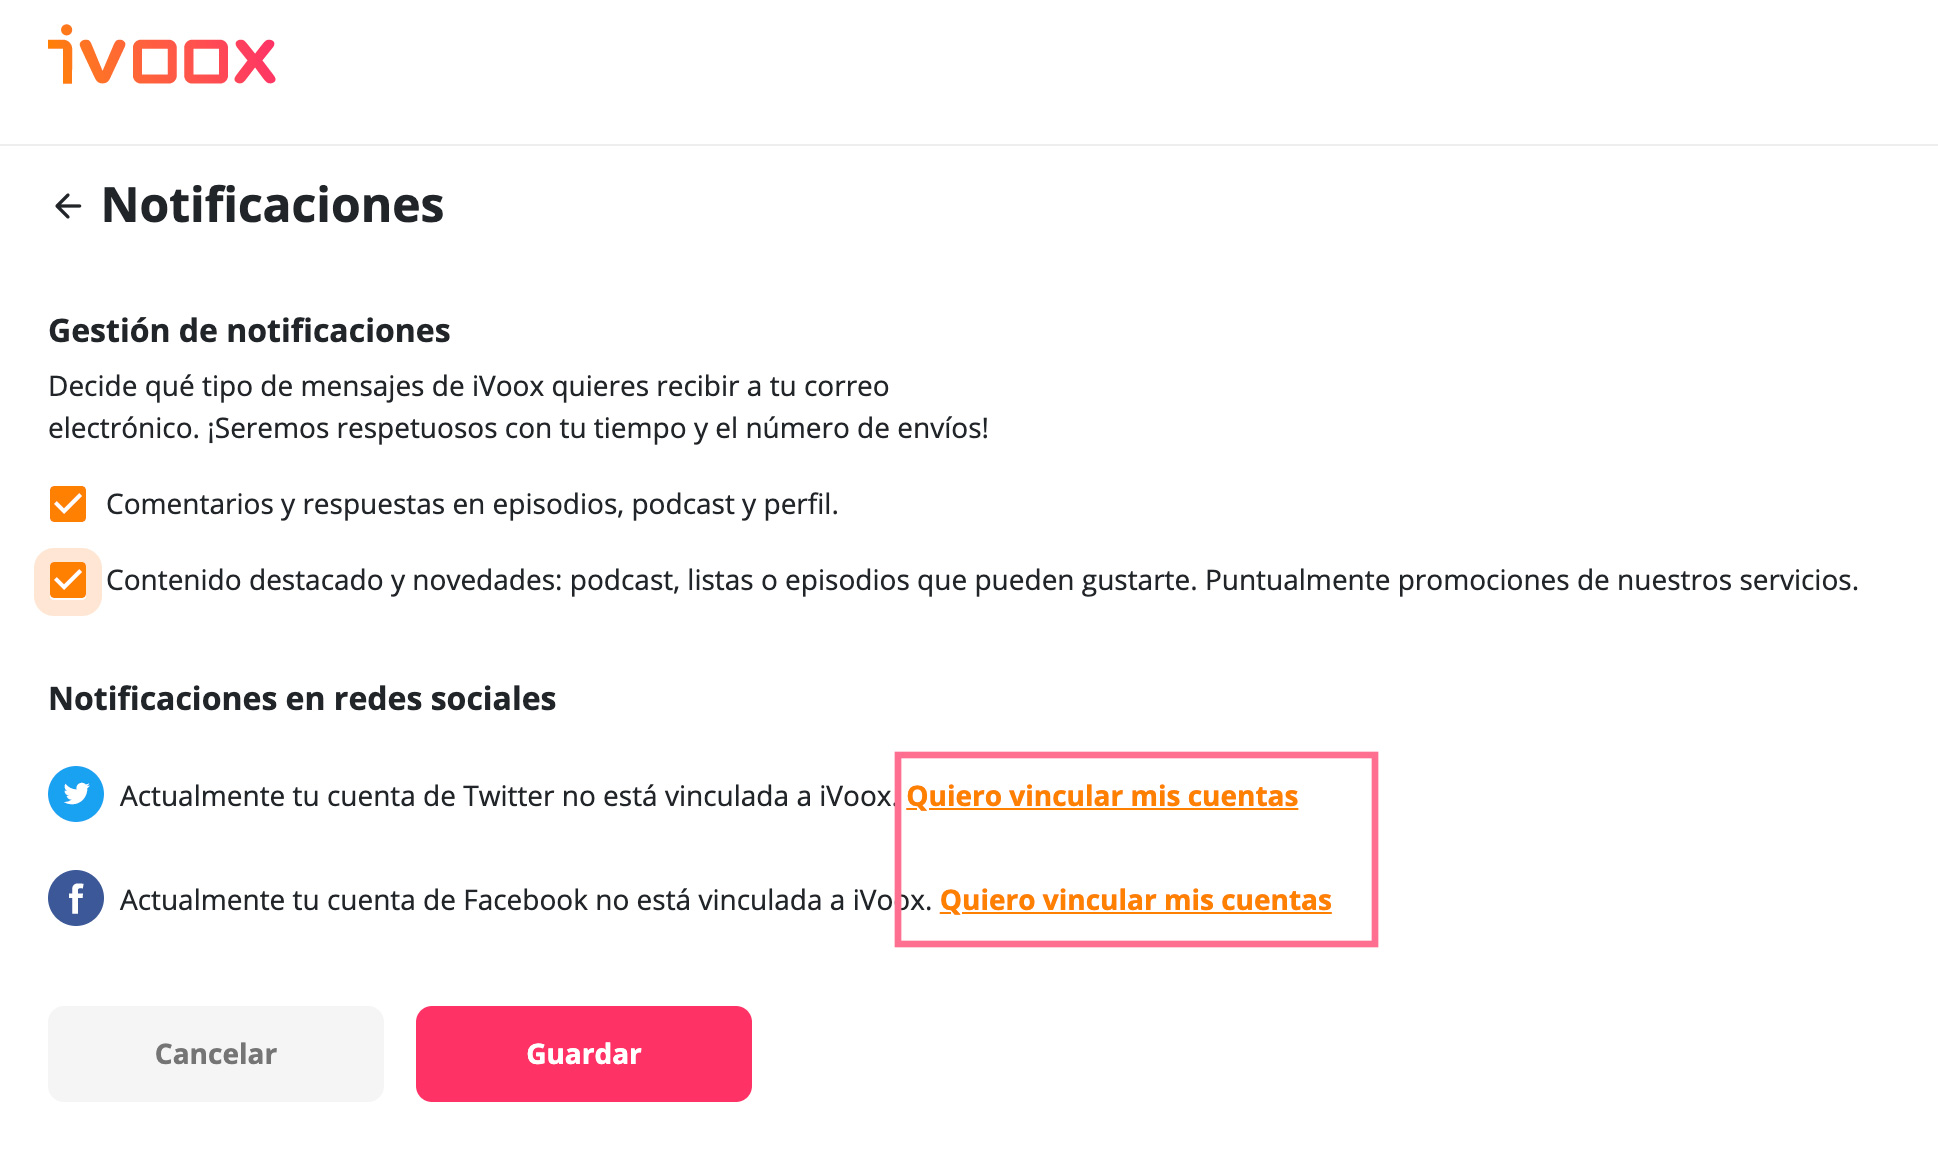Click the Notificaciones page title

coord(273,205)
